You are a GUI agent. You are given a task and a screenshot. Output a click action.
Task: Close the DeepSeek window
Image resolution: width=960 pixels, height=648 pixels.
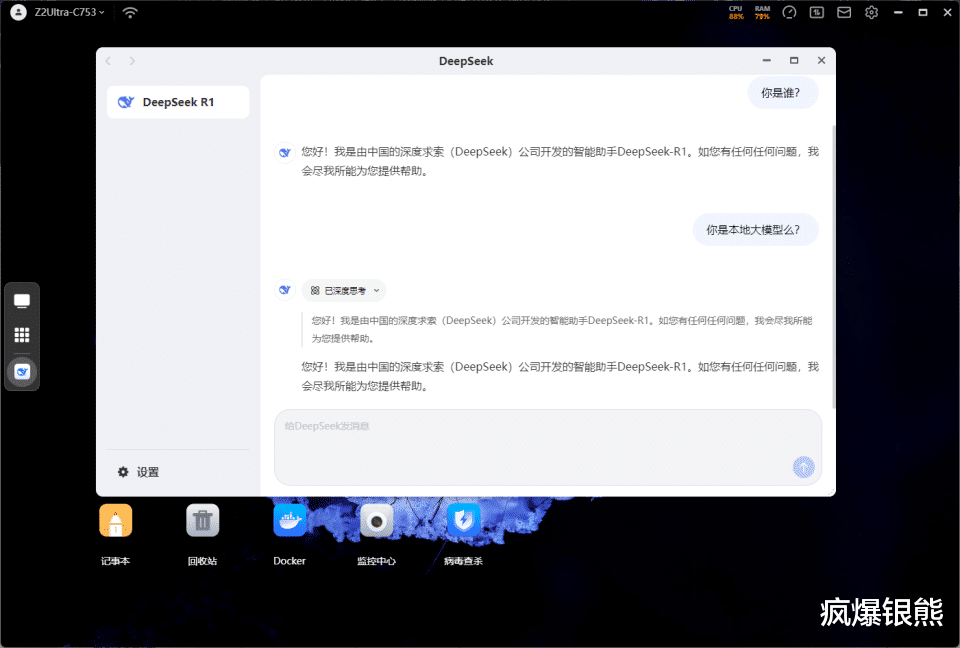click(822, 60)
